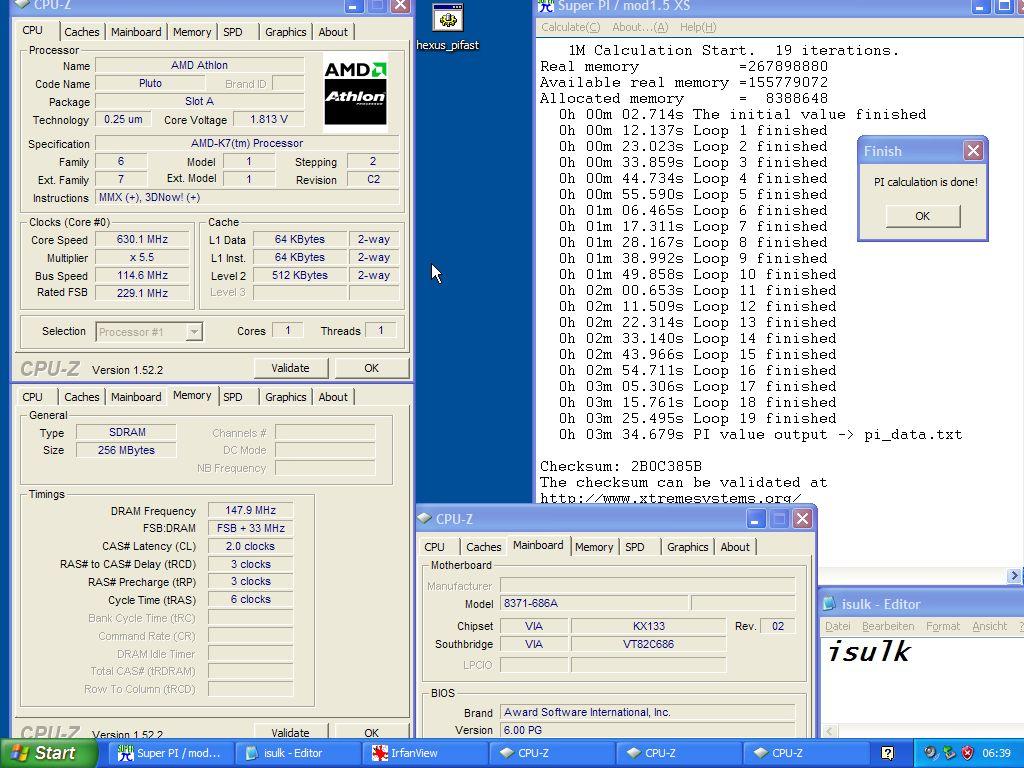This screenshot has width=1024, height=768.
Task: Click the first system tray icon
Action: [x=930, y=753]
